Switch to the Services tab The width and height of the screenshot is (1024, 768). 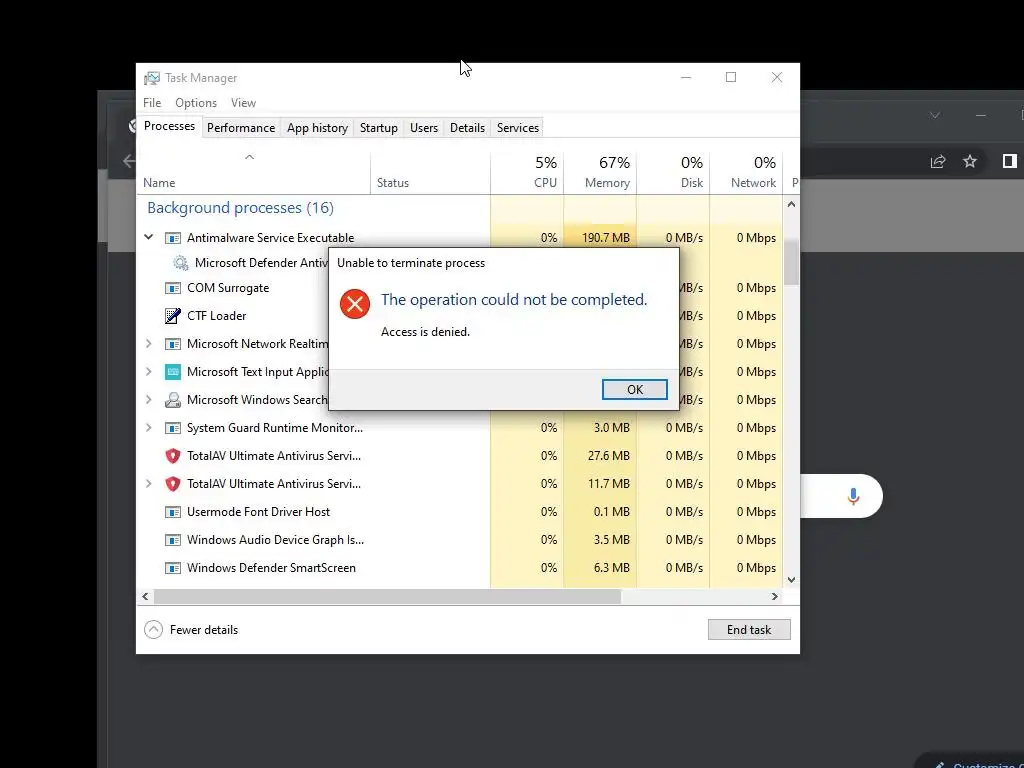click(x=518, y=128)
